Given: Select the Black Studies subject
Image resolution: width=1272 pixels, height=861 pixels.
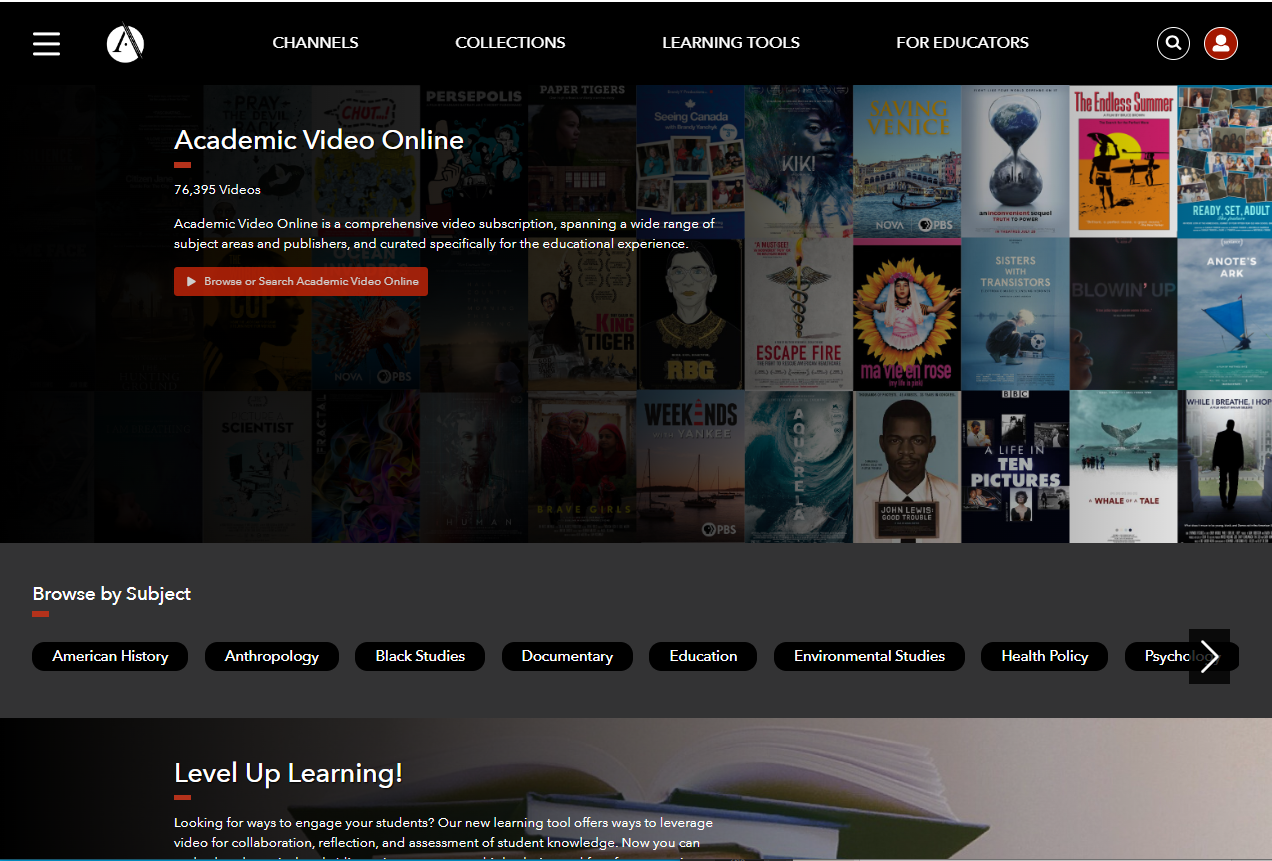Looking at the screenshot, I should tap(420, 656).
